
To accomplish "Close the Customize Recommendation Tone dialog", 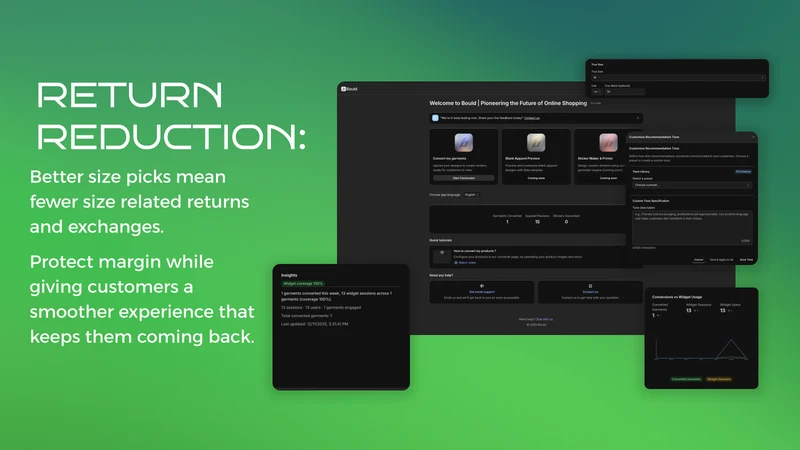I will coord(753,137).
